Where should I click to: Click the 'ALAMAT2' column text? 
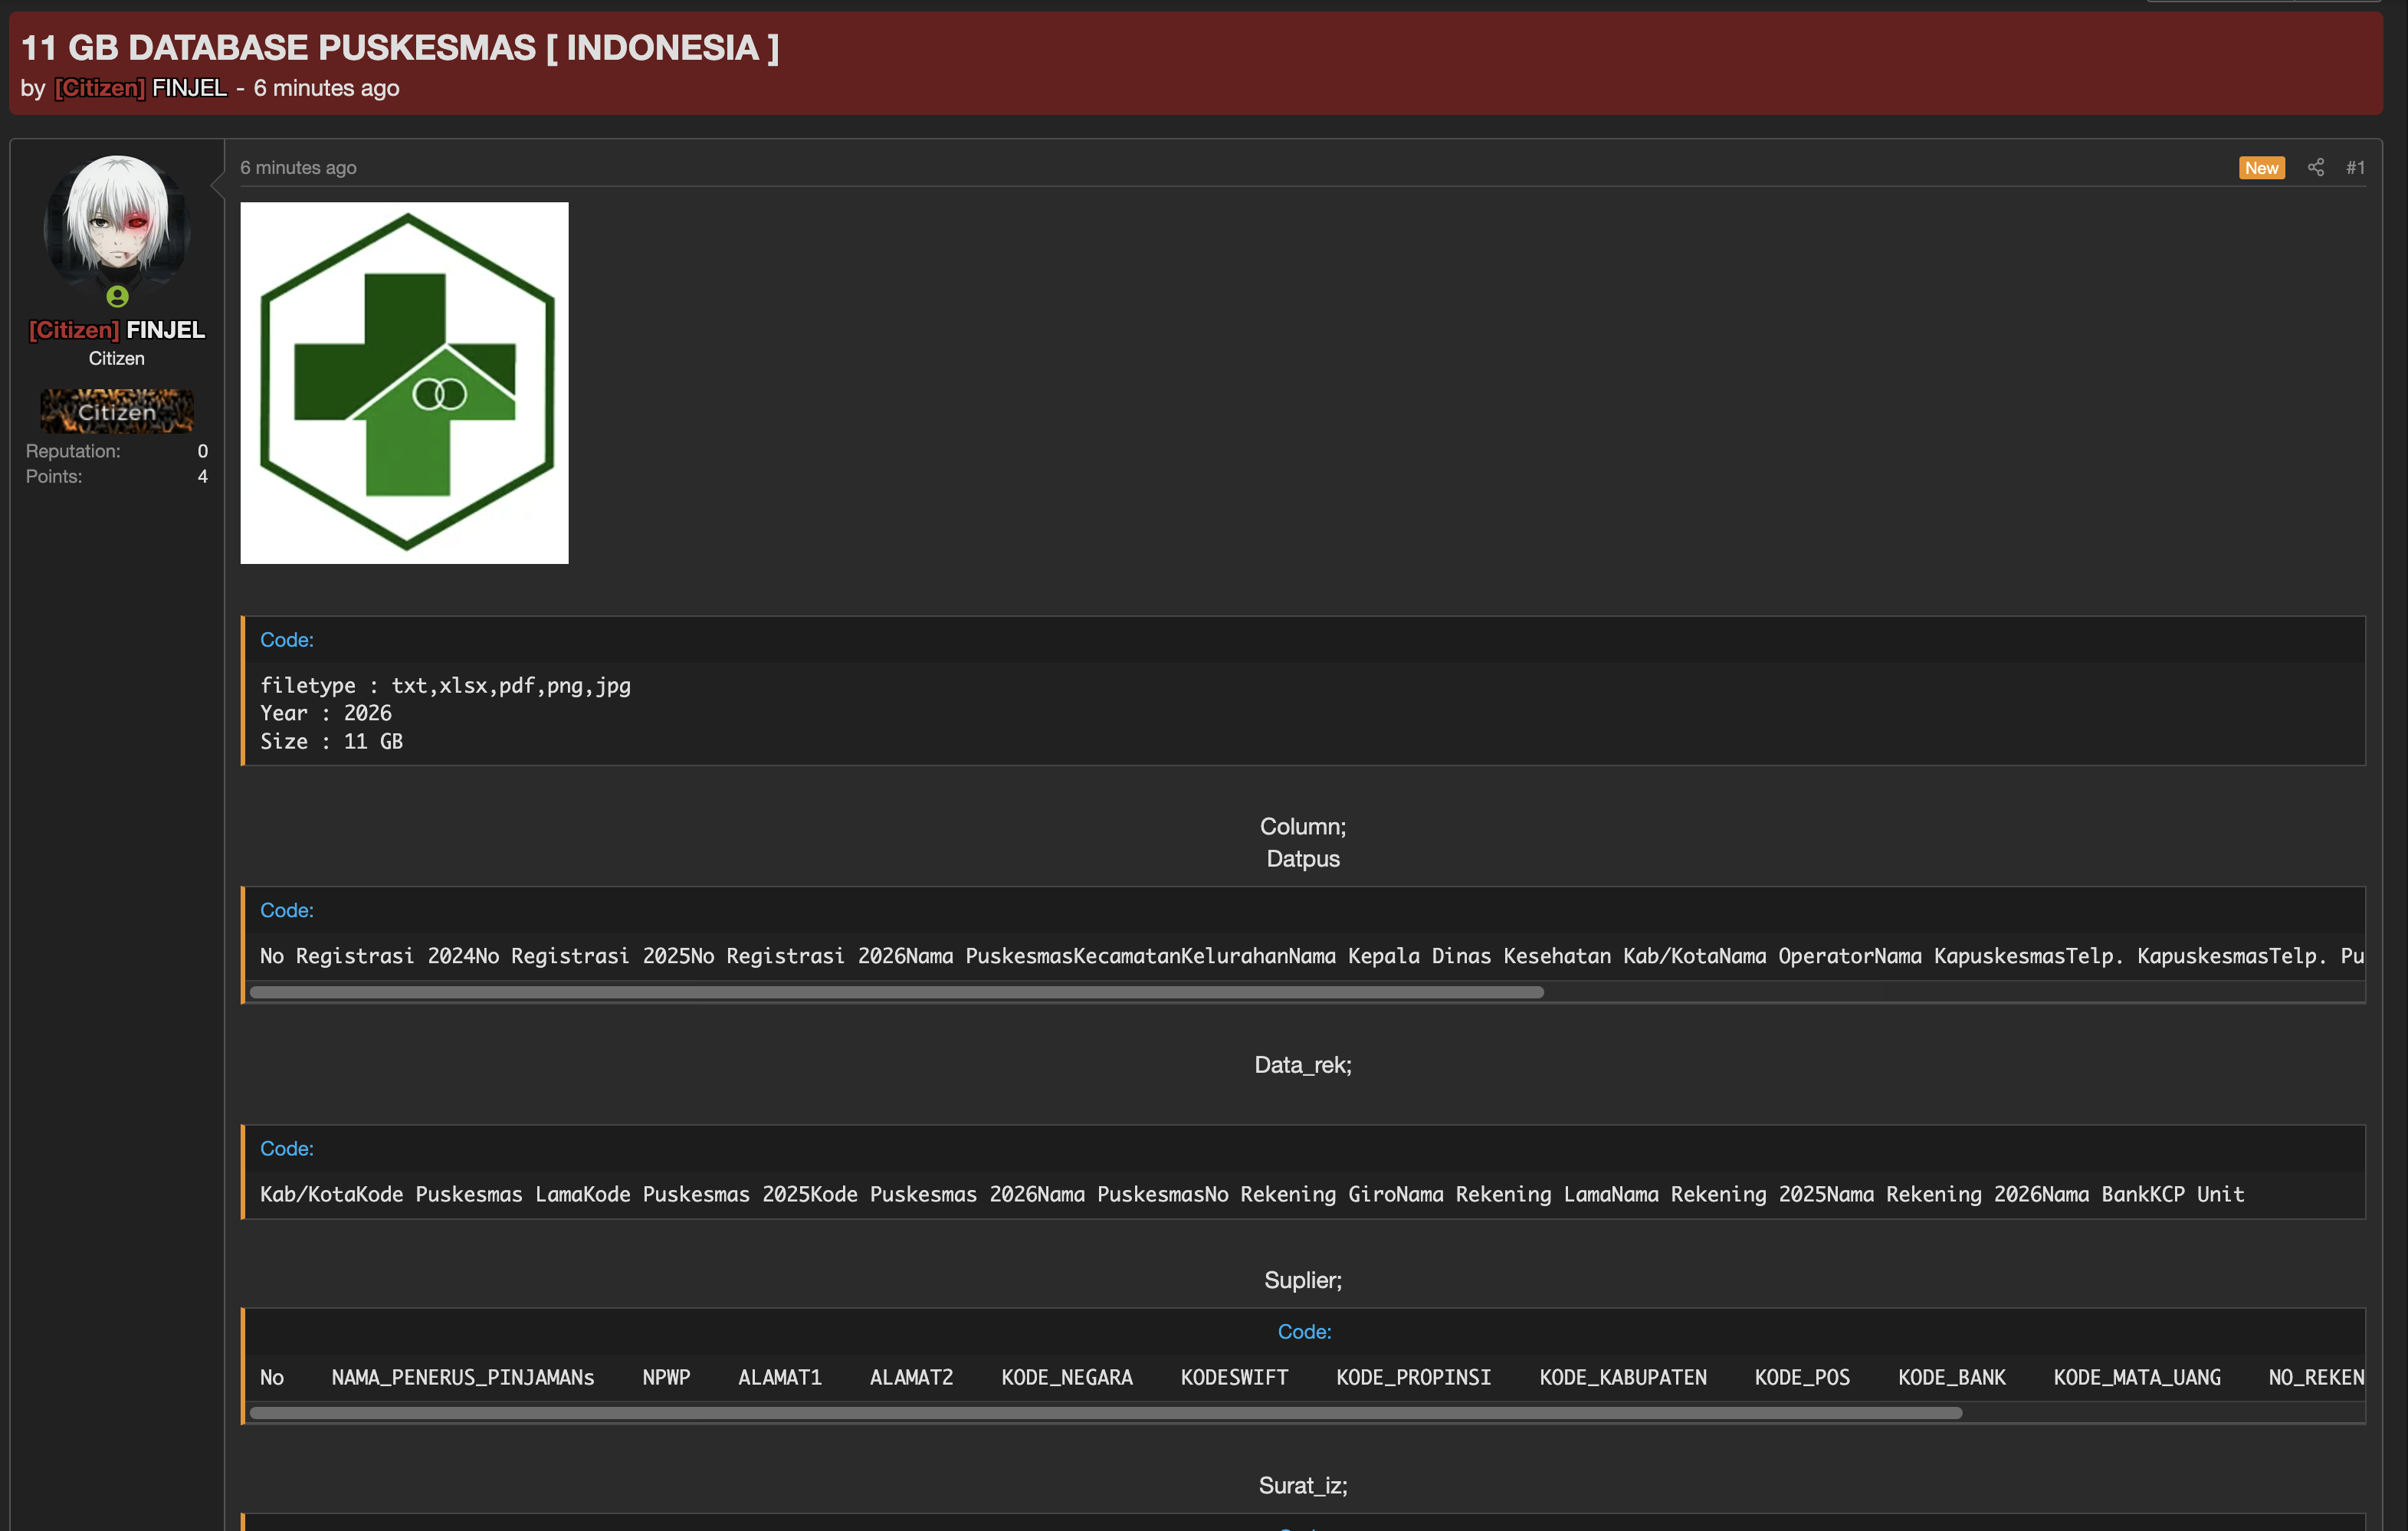click(x=911, y=1377)
